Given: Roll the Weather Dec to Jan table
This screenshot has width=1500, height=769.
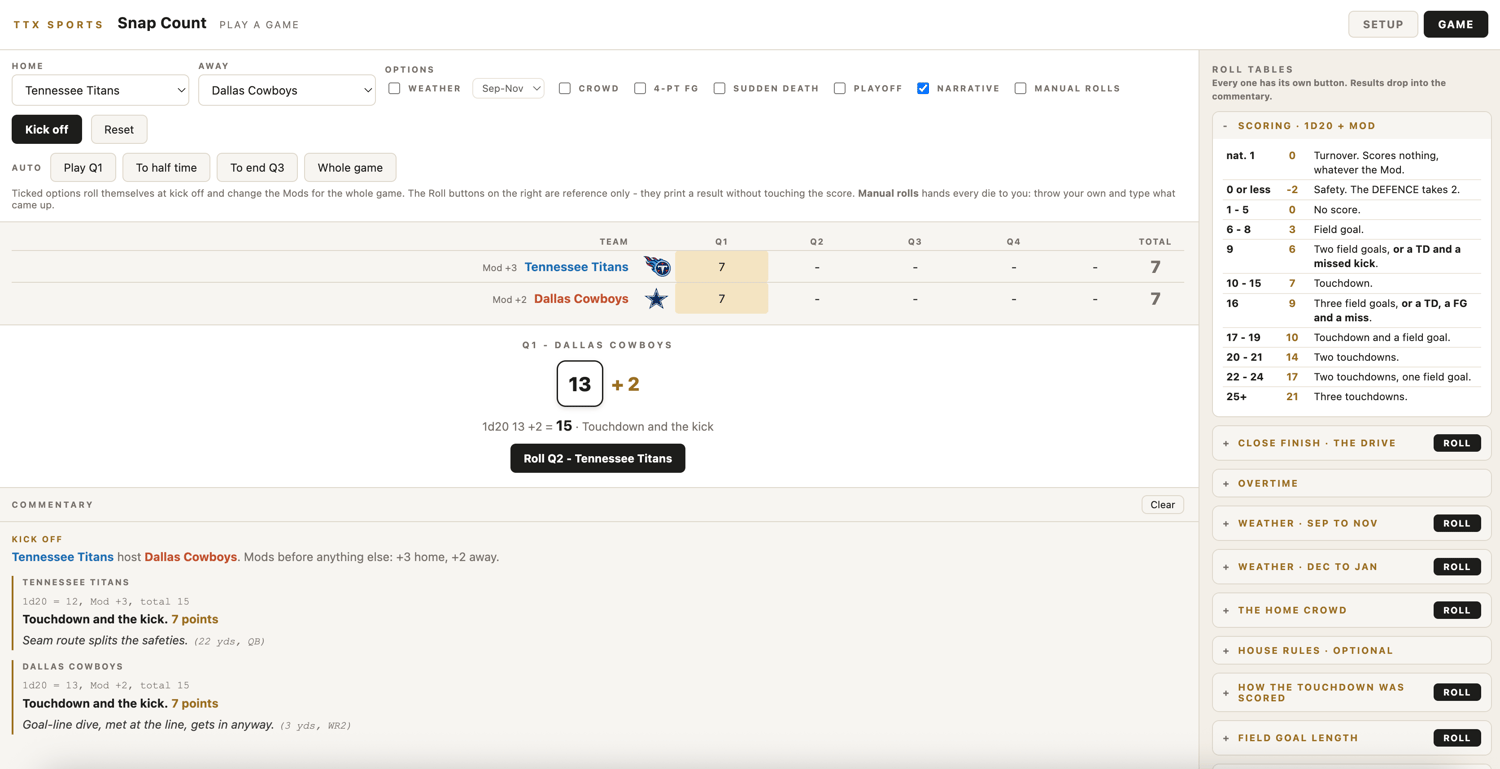Looking at the screenshot, I should (x=1457, y=567).
